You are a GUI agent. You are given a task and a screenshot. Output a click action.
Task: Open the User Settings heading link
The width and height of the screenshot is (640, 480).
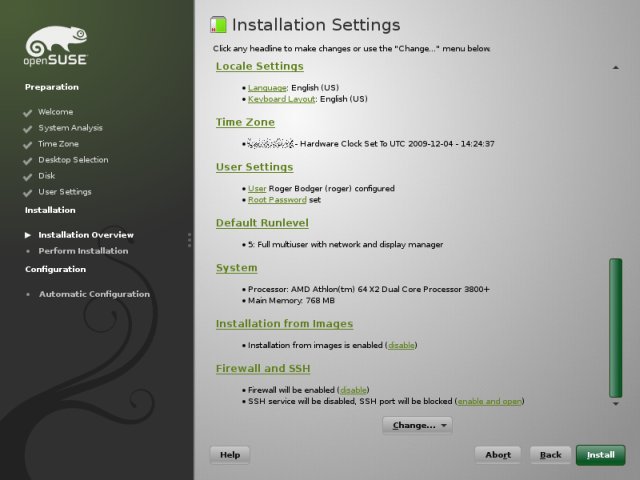(x=255, y=167)
